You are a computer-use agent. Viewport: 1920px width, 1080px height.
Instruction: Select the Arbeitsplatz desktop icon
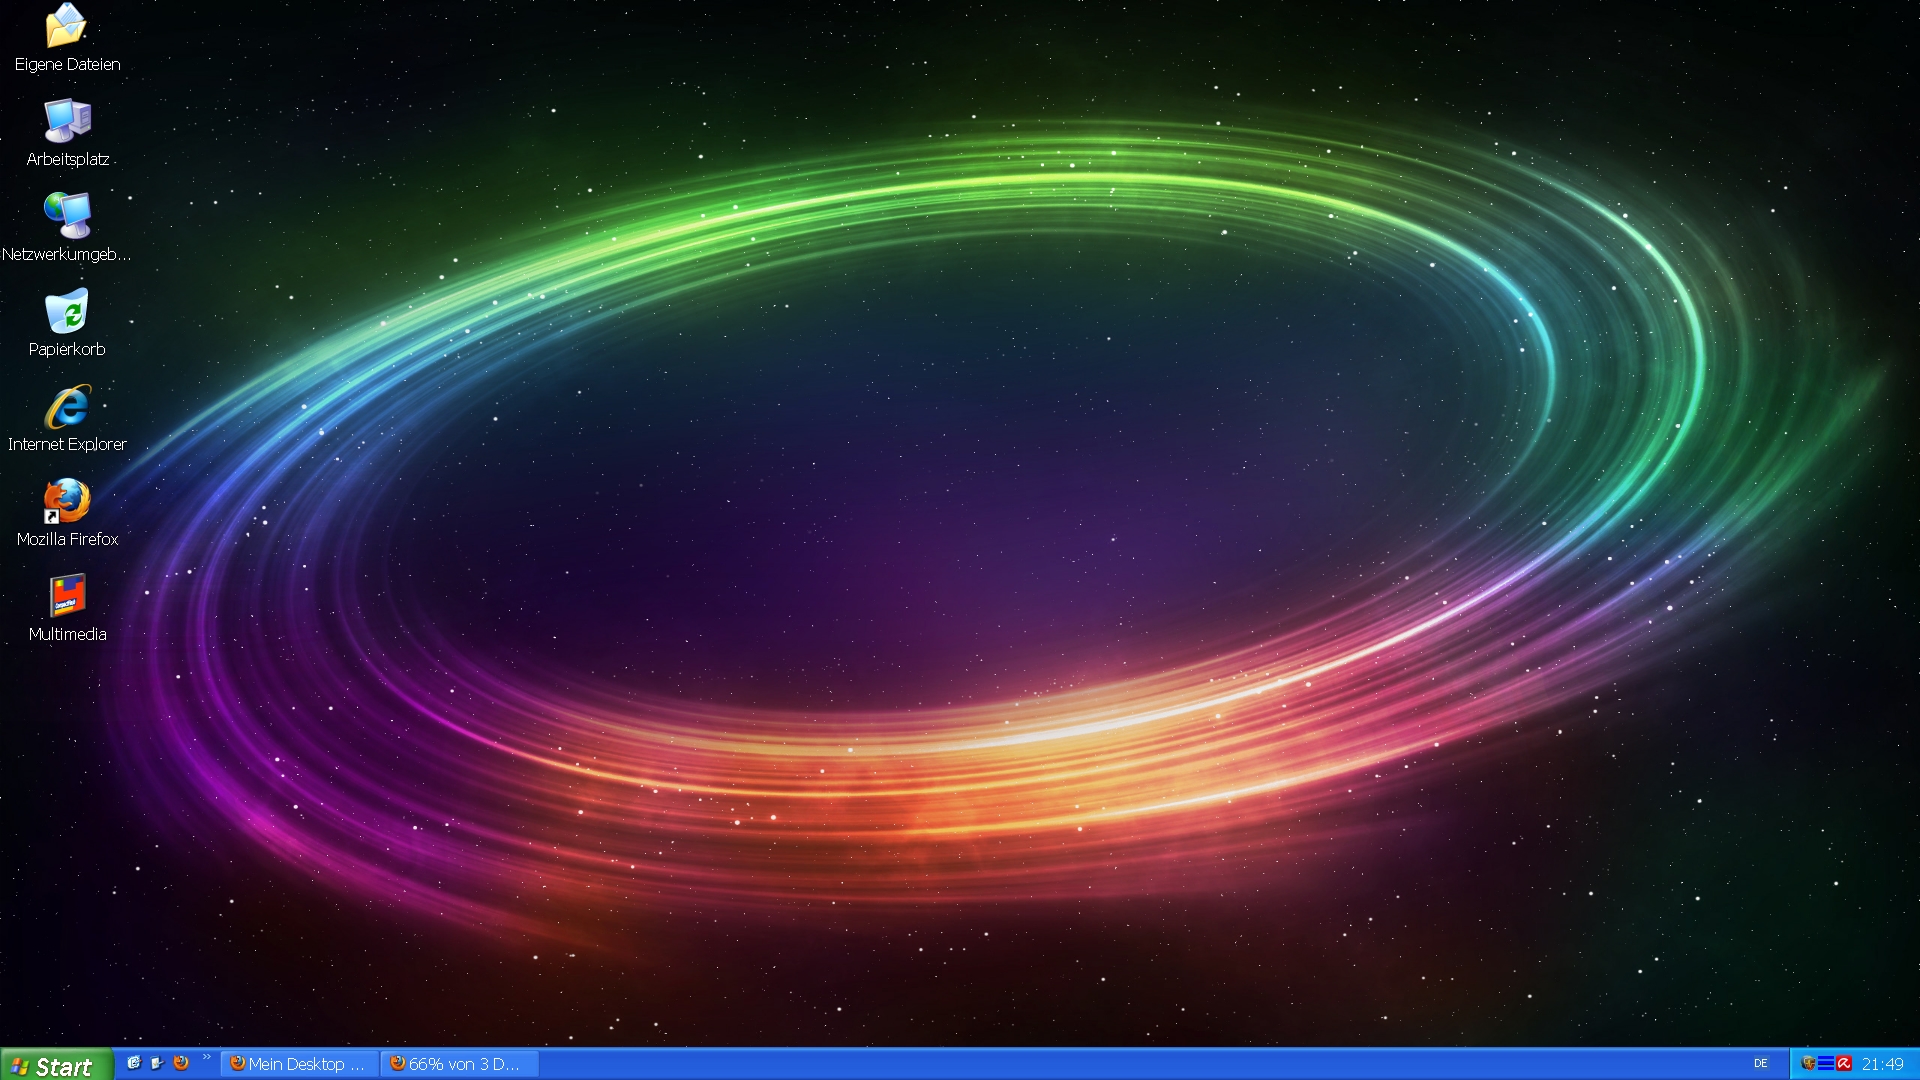pyautogui.click(x=67, y=121)
